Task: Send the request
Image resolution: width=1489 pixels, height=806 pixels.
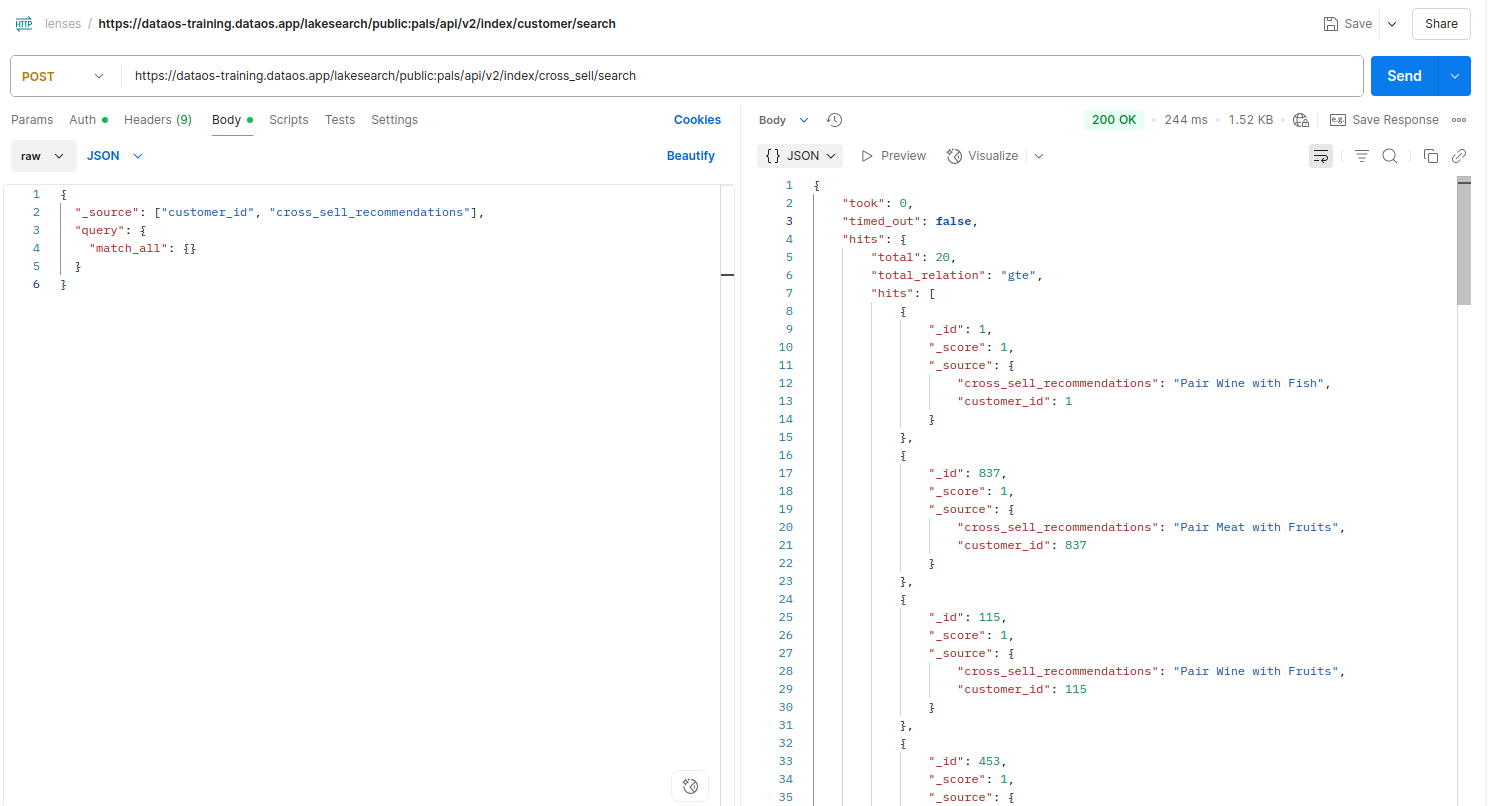Action: pos(1404,76)
